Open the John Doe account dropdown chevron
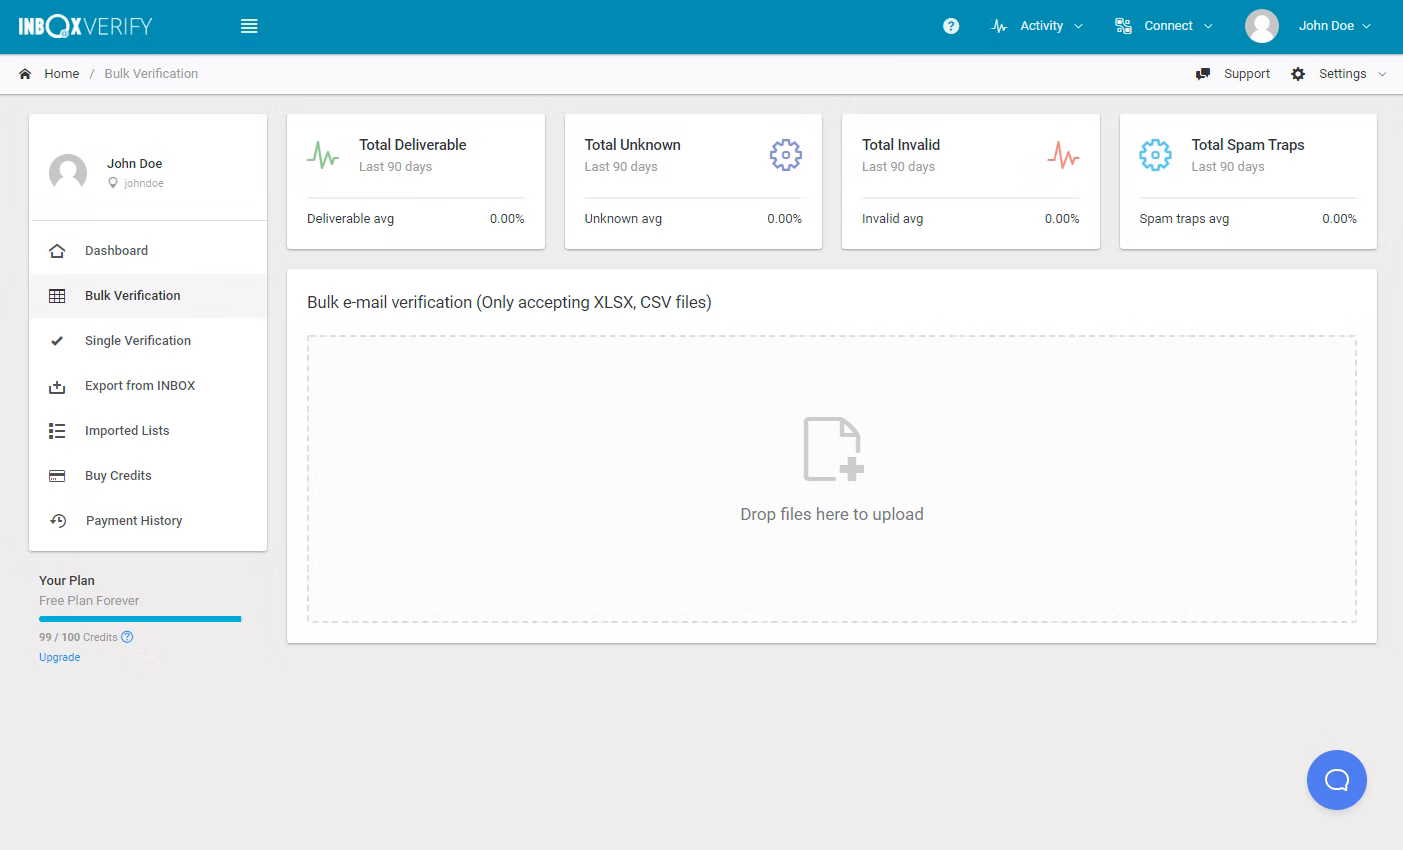Screen dimensions: 1403x850 (1366, 27)
